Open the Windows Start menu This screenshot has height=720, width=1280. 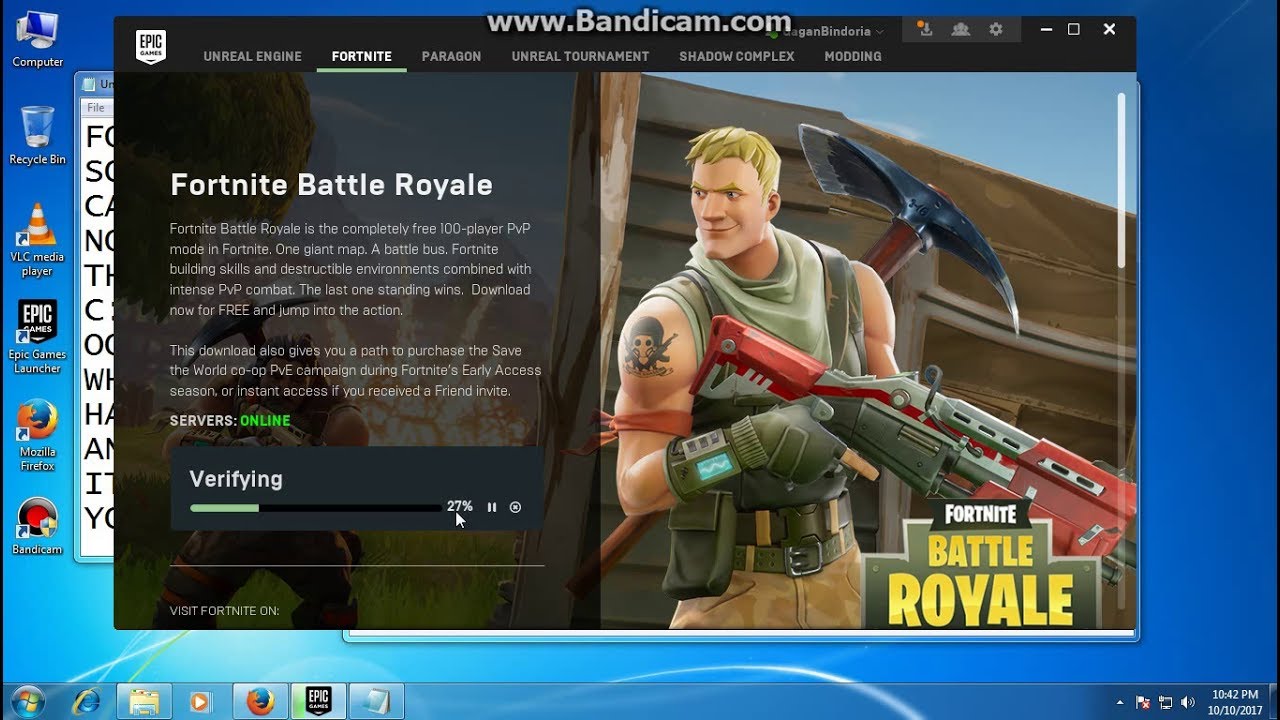pyautogui.click(x=28, y=701)
